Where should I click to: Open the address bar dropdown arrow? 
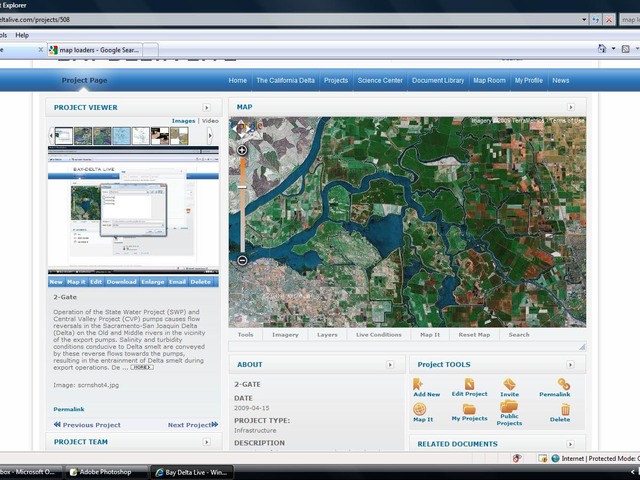click(584, 20)
